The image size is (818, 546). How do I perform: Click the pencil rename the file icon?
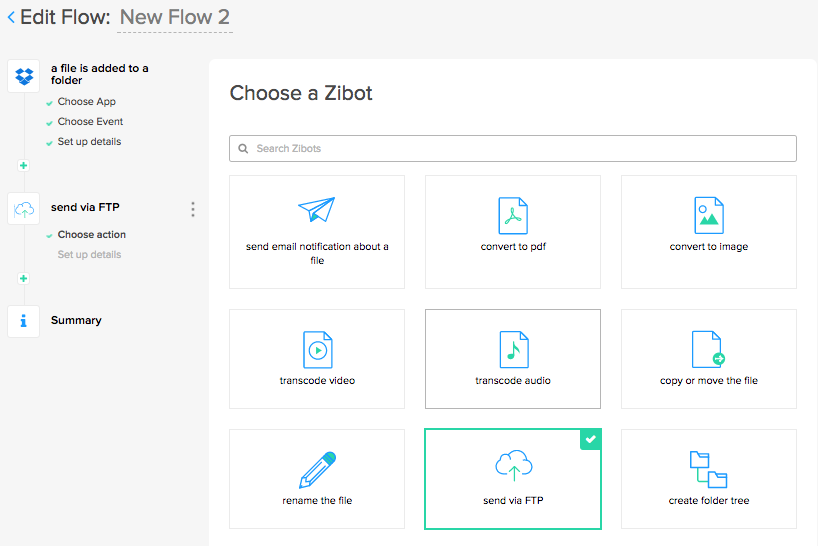pyautogui.click(x=317, y=470)
